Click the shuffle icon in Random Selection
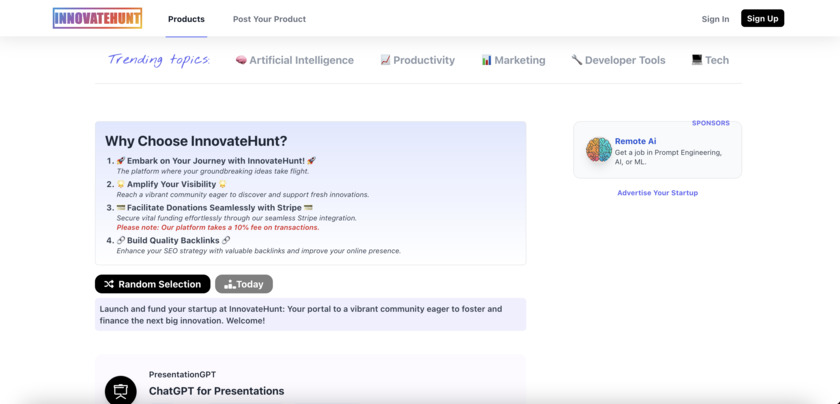The height and width of the screenshot is (404, 840). point(109,284)
